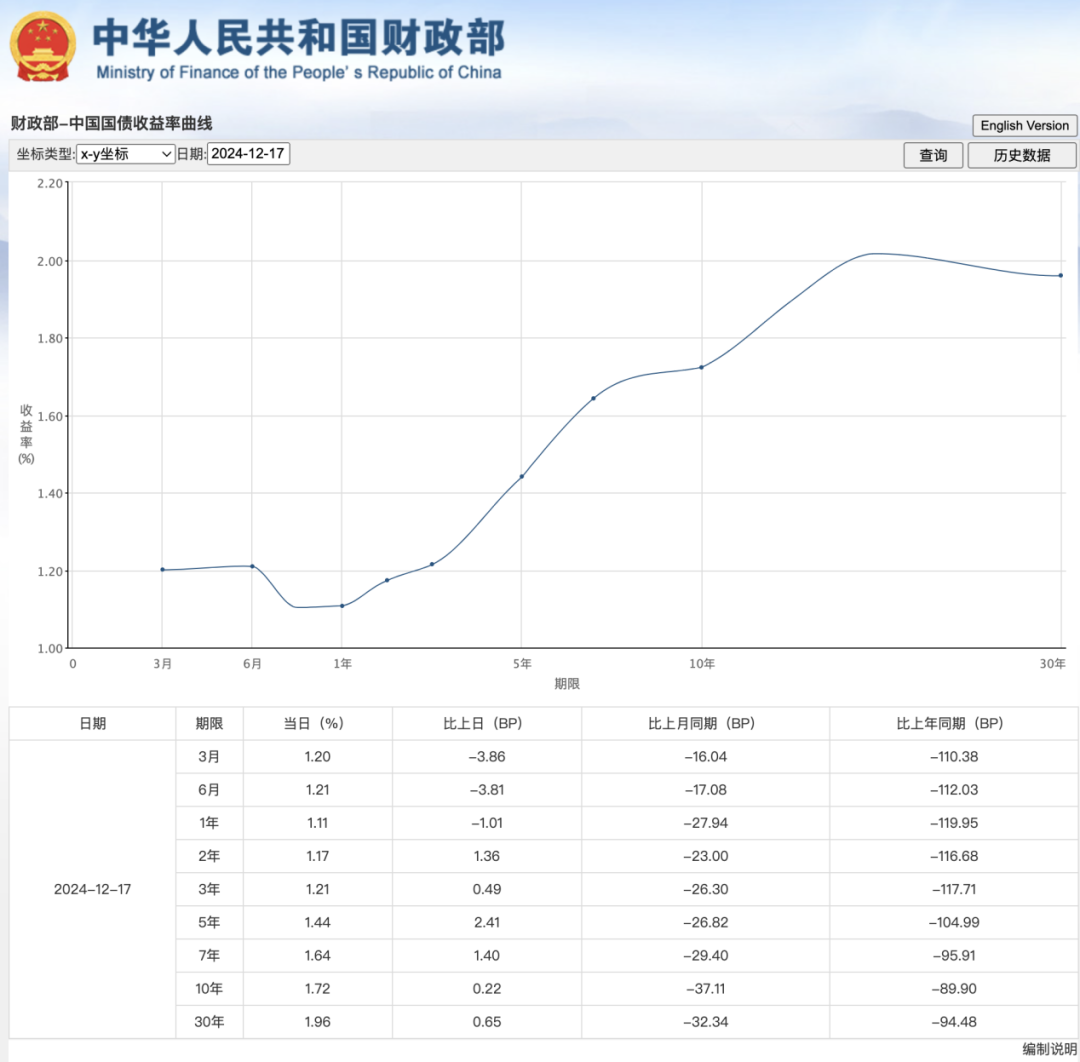
Task: Click the 1.17 yield value for 2年
Action: (x=318, y=855)
